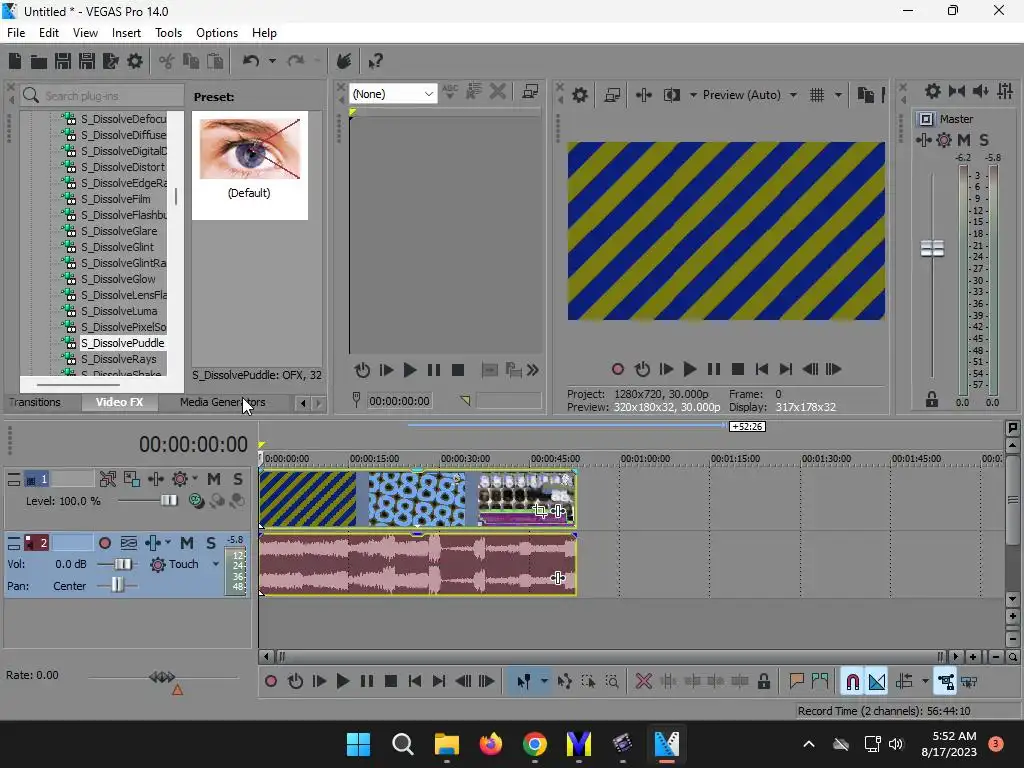Select S_DissolveRays in the plug-in list

118,359
